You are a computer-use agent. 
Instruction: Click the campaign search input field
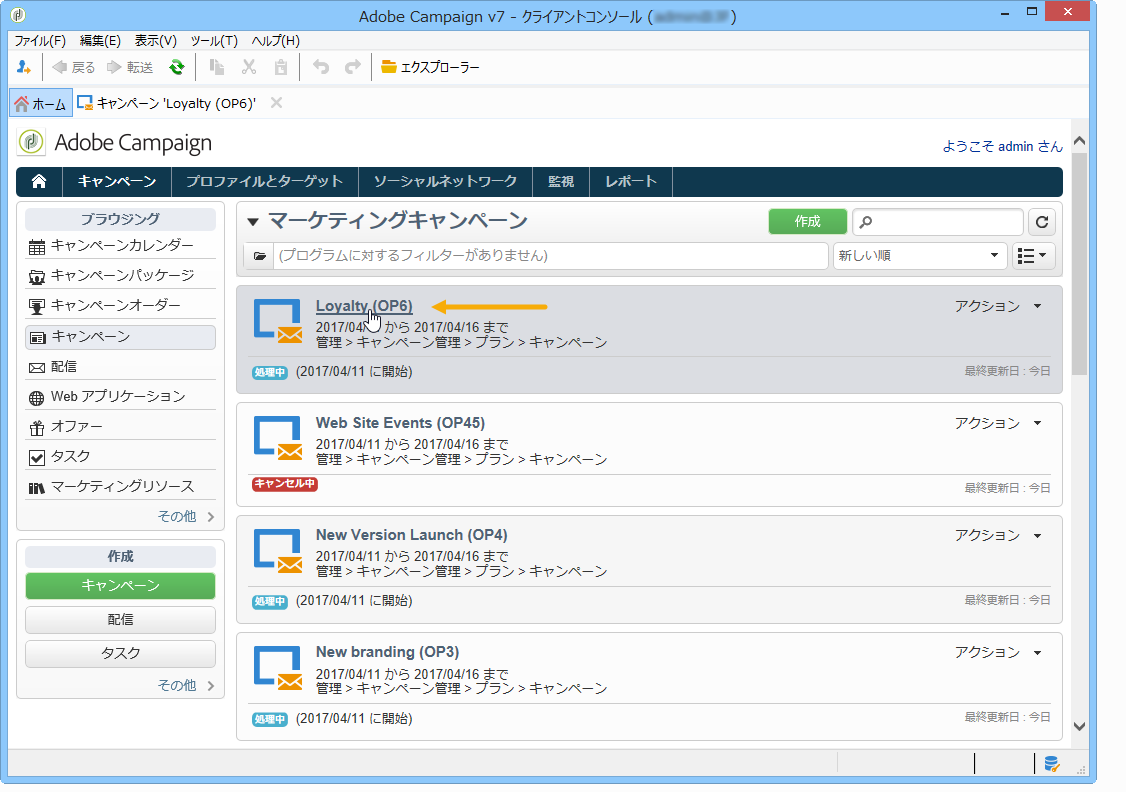[x=938, y=222]
